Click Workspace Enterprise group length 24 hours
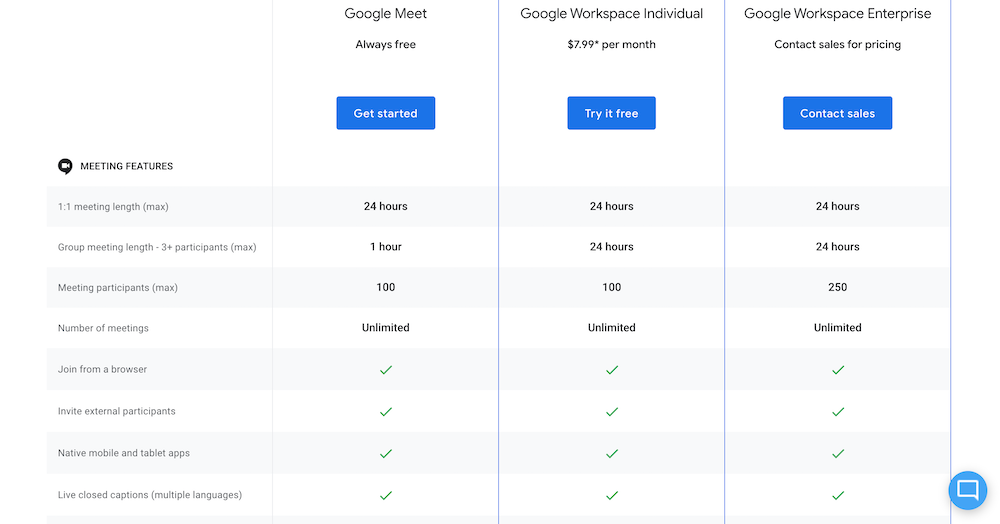1000x524 pixels. tap(837, 247)
